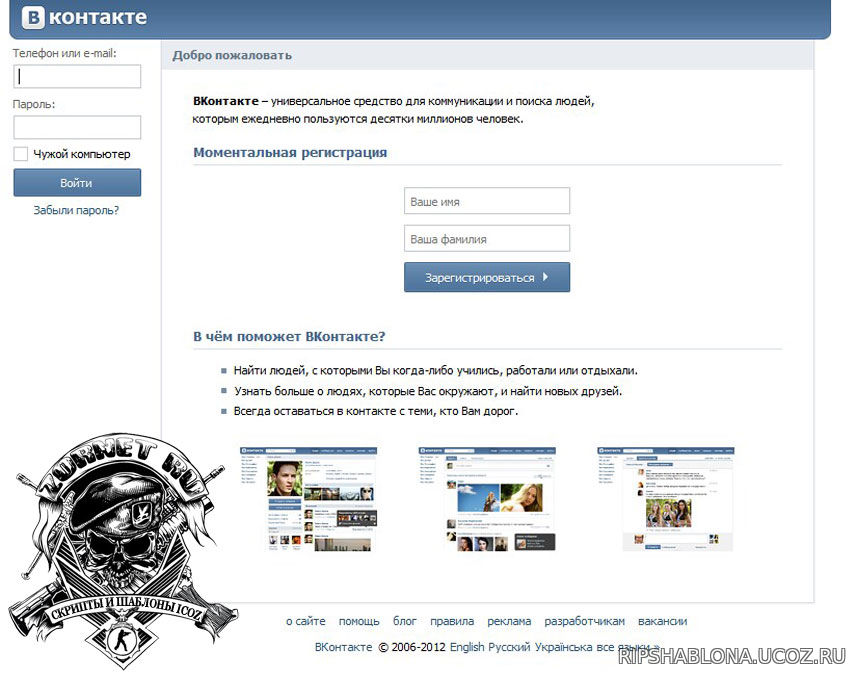Focus the phone or e-mail field

pyautogui.click(x=77, y=76)
